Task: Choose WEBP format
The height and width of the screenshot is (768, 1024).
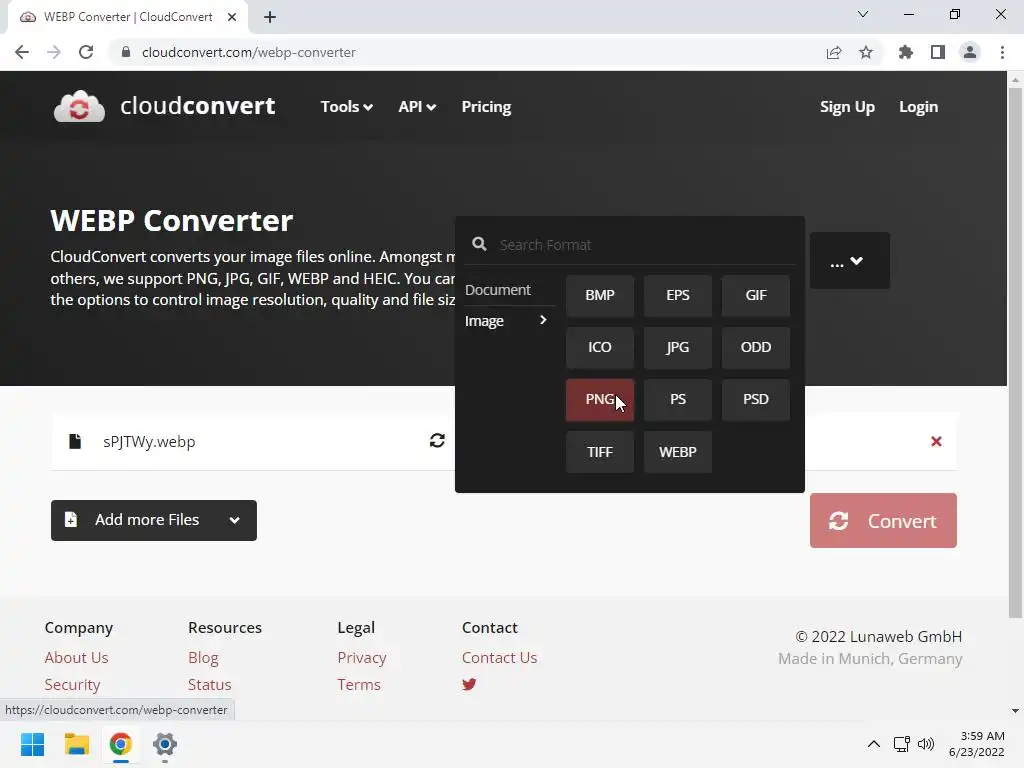Action: [x=678, y=452]
